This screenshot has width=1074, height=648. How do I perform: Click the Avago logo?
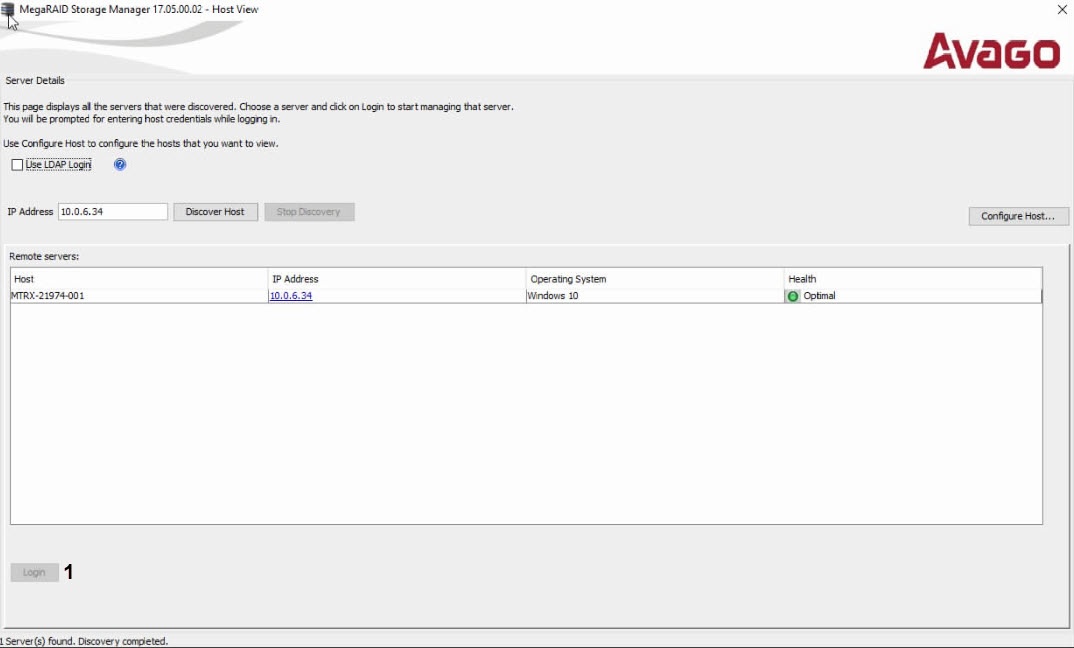[991, 51]
